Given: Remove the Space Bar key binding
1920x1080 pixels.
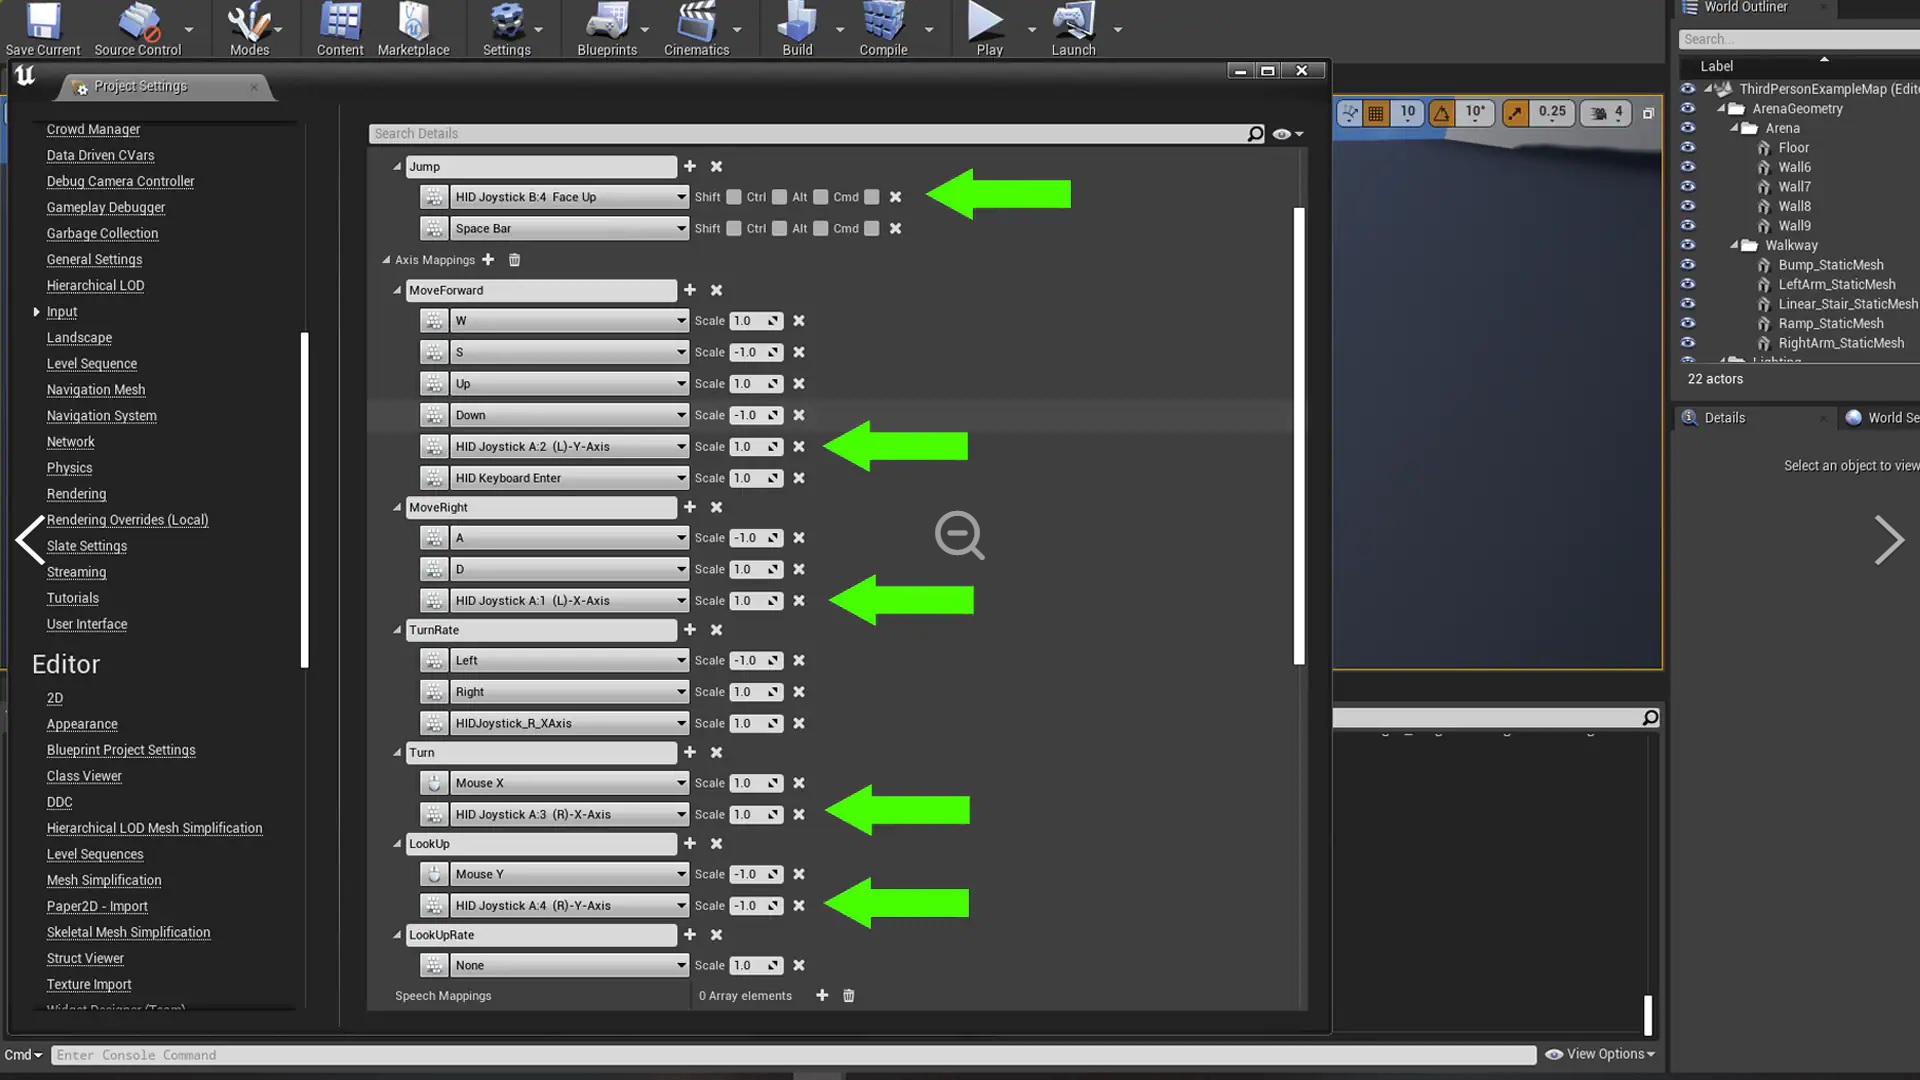Looking at the screenshot, I should pos(895,229).
